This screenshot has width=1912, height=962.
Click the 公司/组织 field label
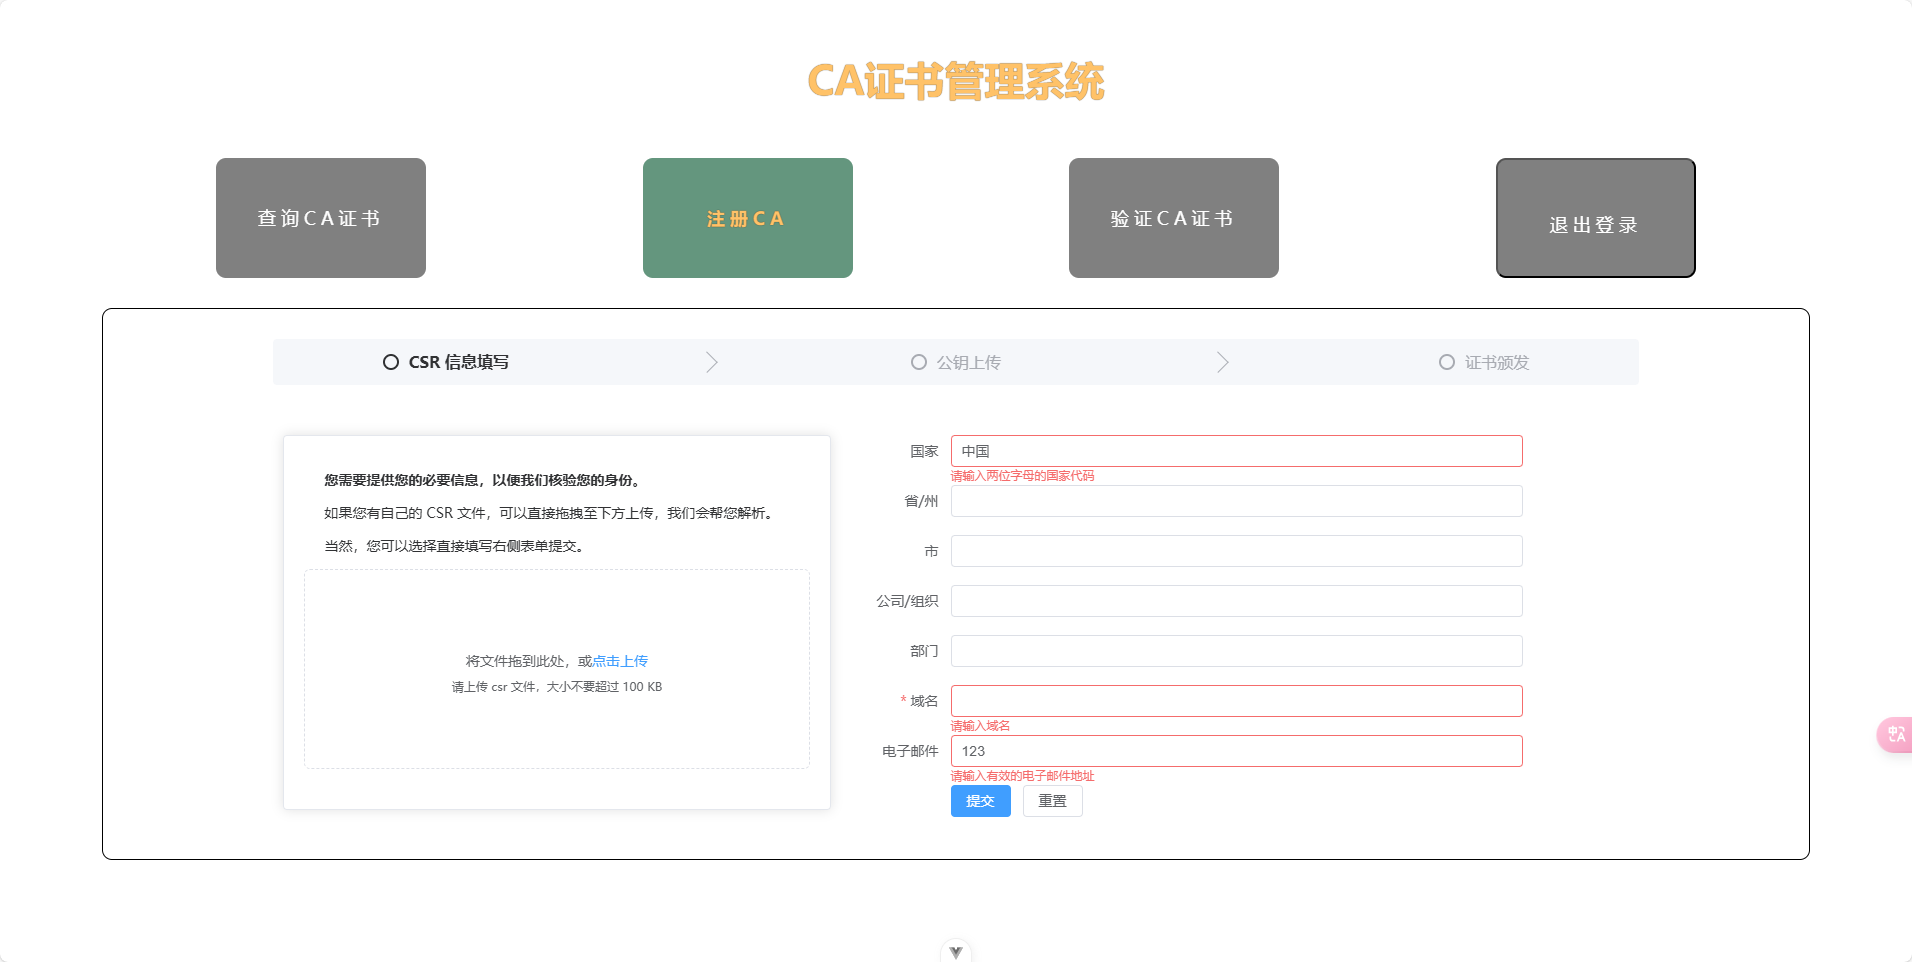(907, 601)
